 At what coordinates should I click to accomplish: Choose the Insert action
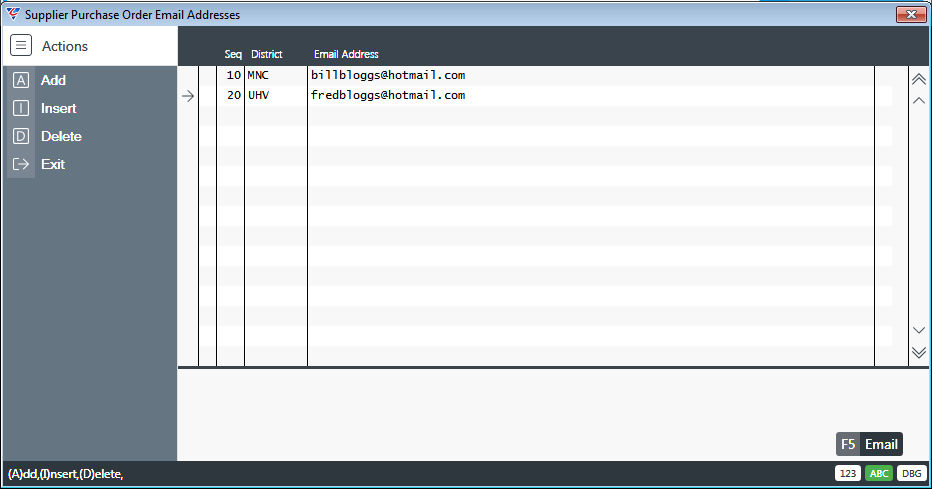58,108
